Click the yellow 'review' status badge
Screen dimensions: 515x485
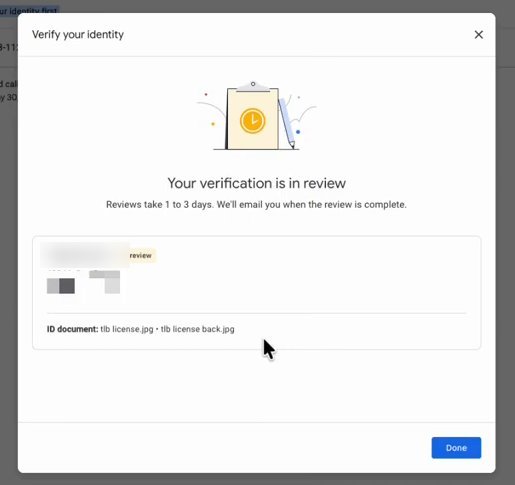click(140, 256)
